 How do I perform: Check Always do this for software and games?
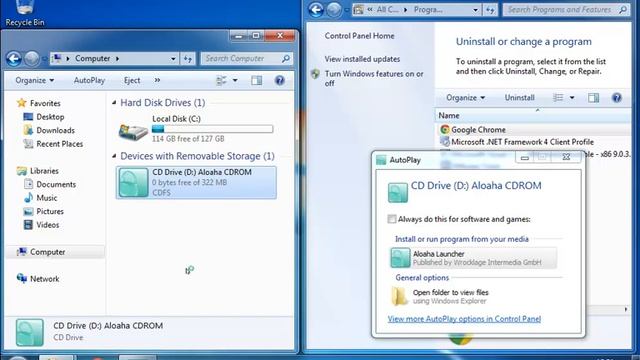click(x=392, y=219)
